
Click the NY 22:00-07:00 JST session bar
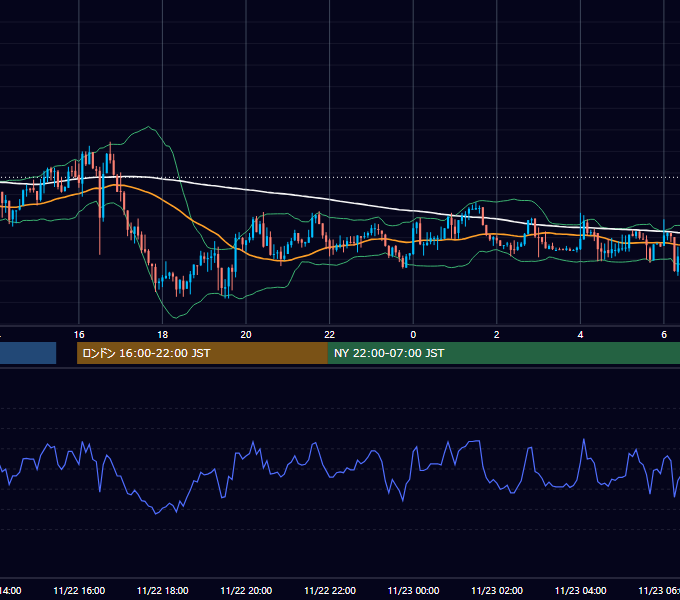click(x=503, y=353)
